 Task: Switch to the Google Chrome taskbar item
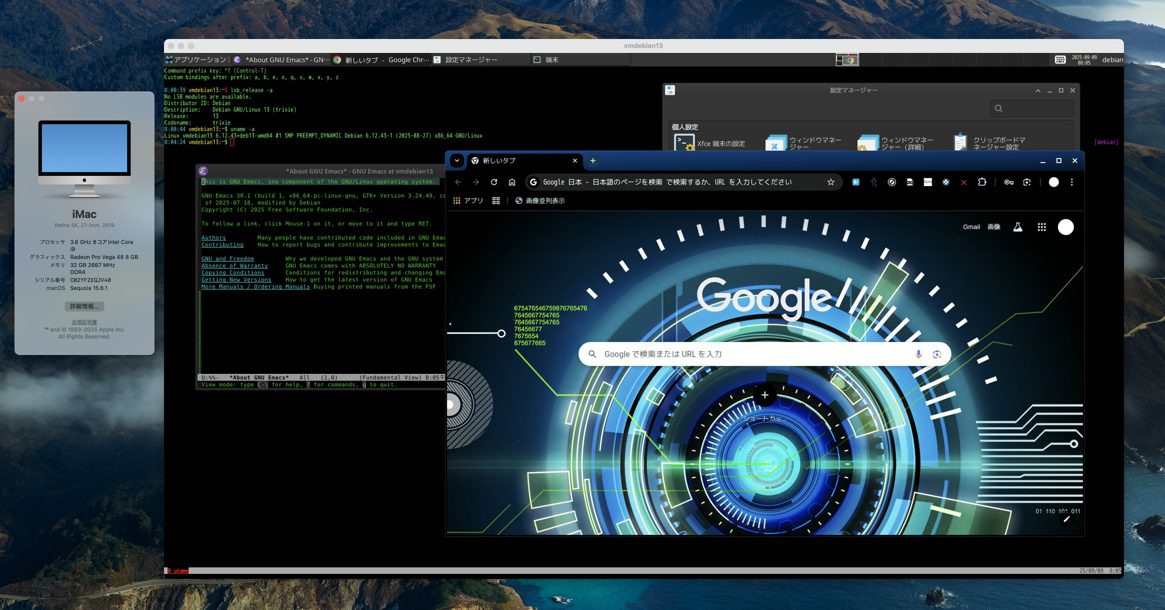tap(381, 59)
